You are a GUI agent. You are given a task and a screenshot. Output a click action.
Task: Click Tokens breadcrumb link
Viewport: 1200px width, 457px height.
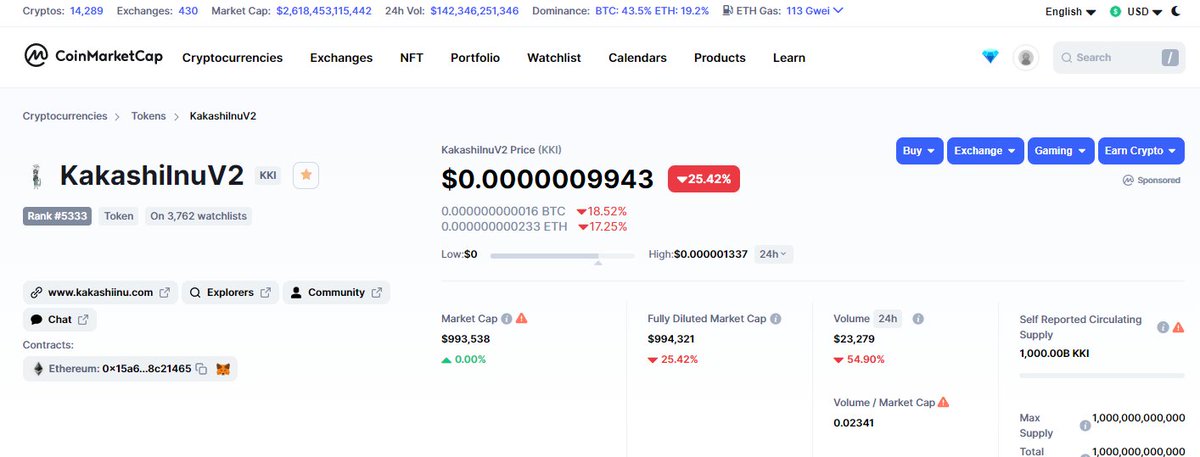148,116
